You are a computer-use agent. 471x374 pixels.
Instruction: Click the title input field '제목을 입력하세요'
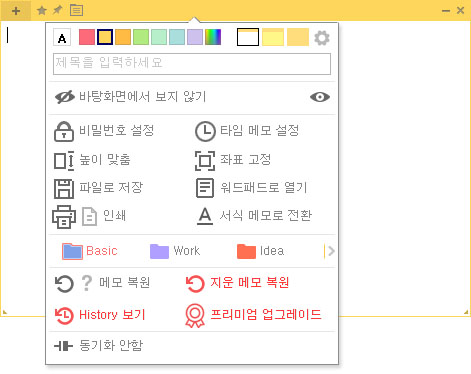click(192, 64)
